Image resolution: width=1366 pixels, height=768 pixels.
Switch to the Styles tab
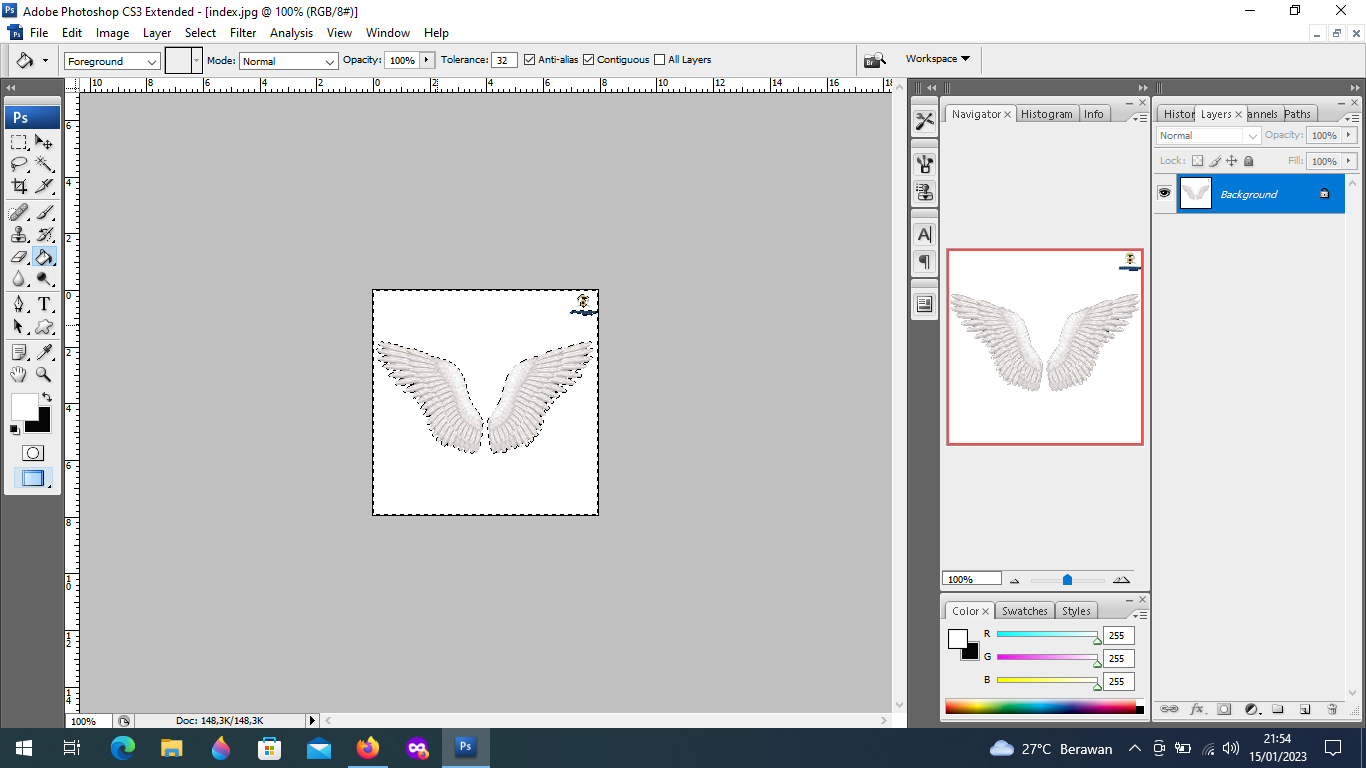pyautogui.click(x=1076, y=611)
